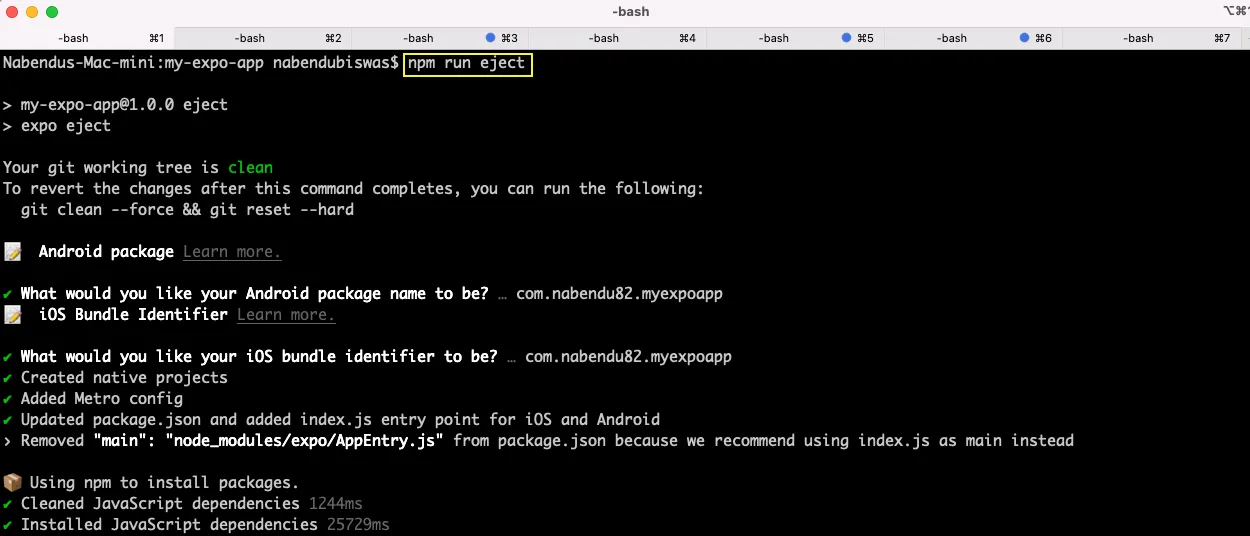Image resolution: width=1250 pixels, height=536 pixels.
Task: Click the iOS bundle identifier question line
Action: 367,357
